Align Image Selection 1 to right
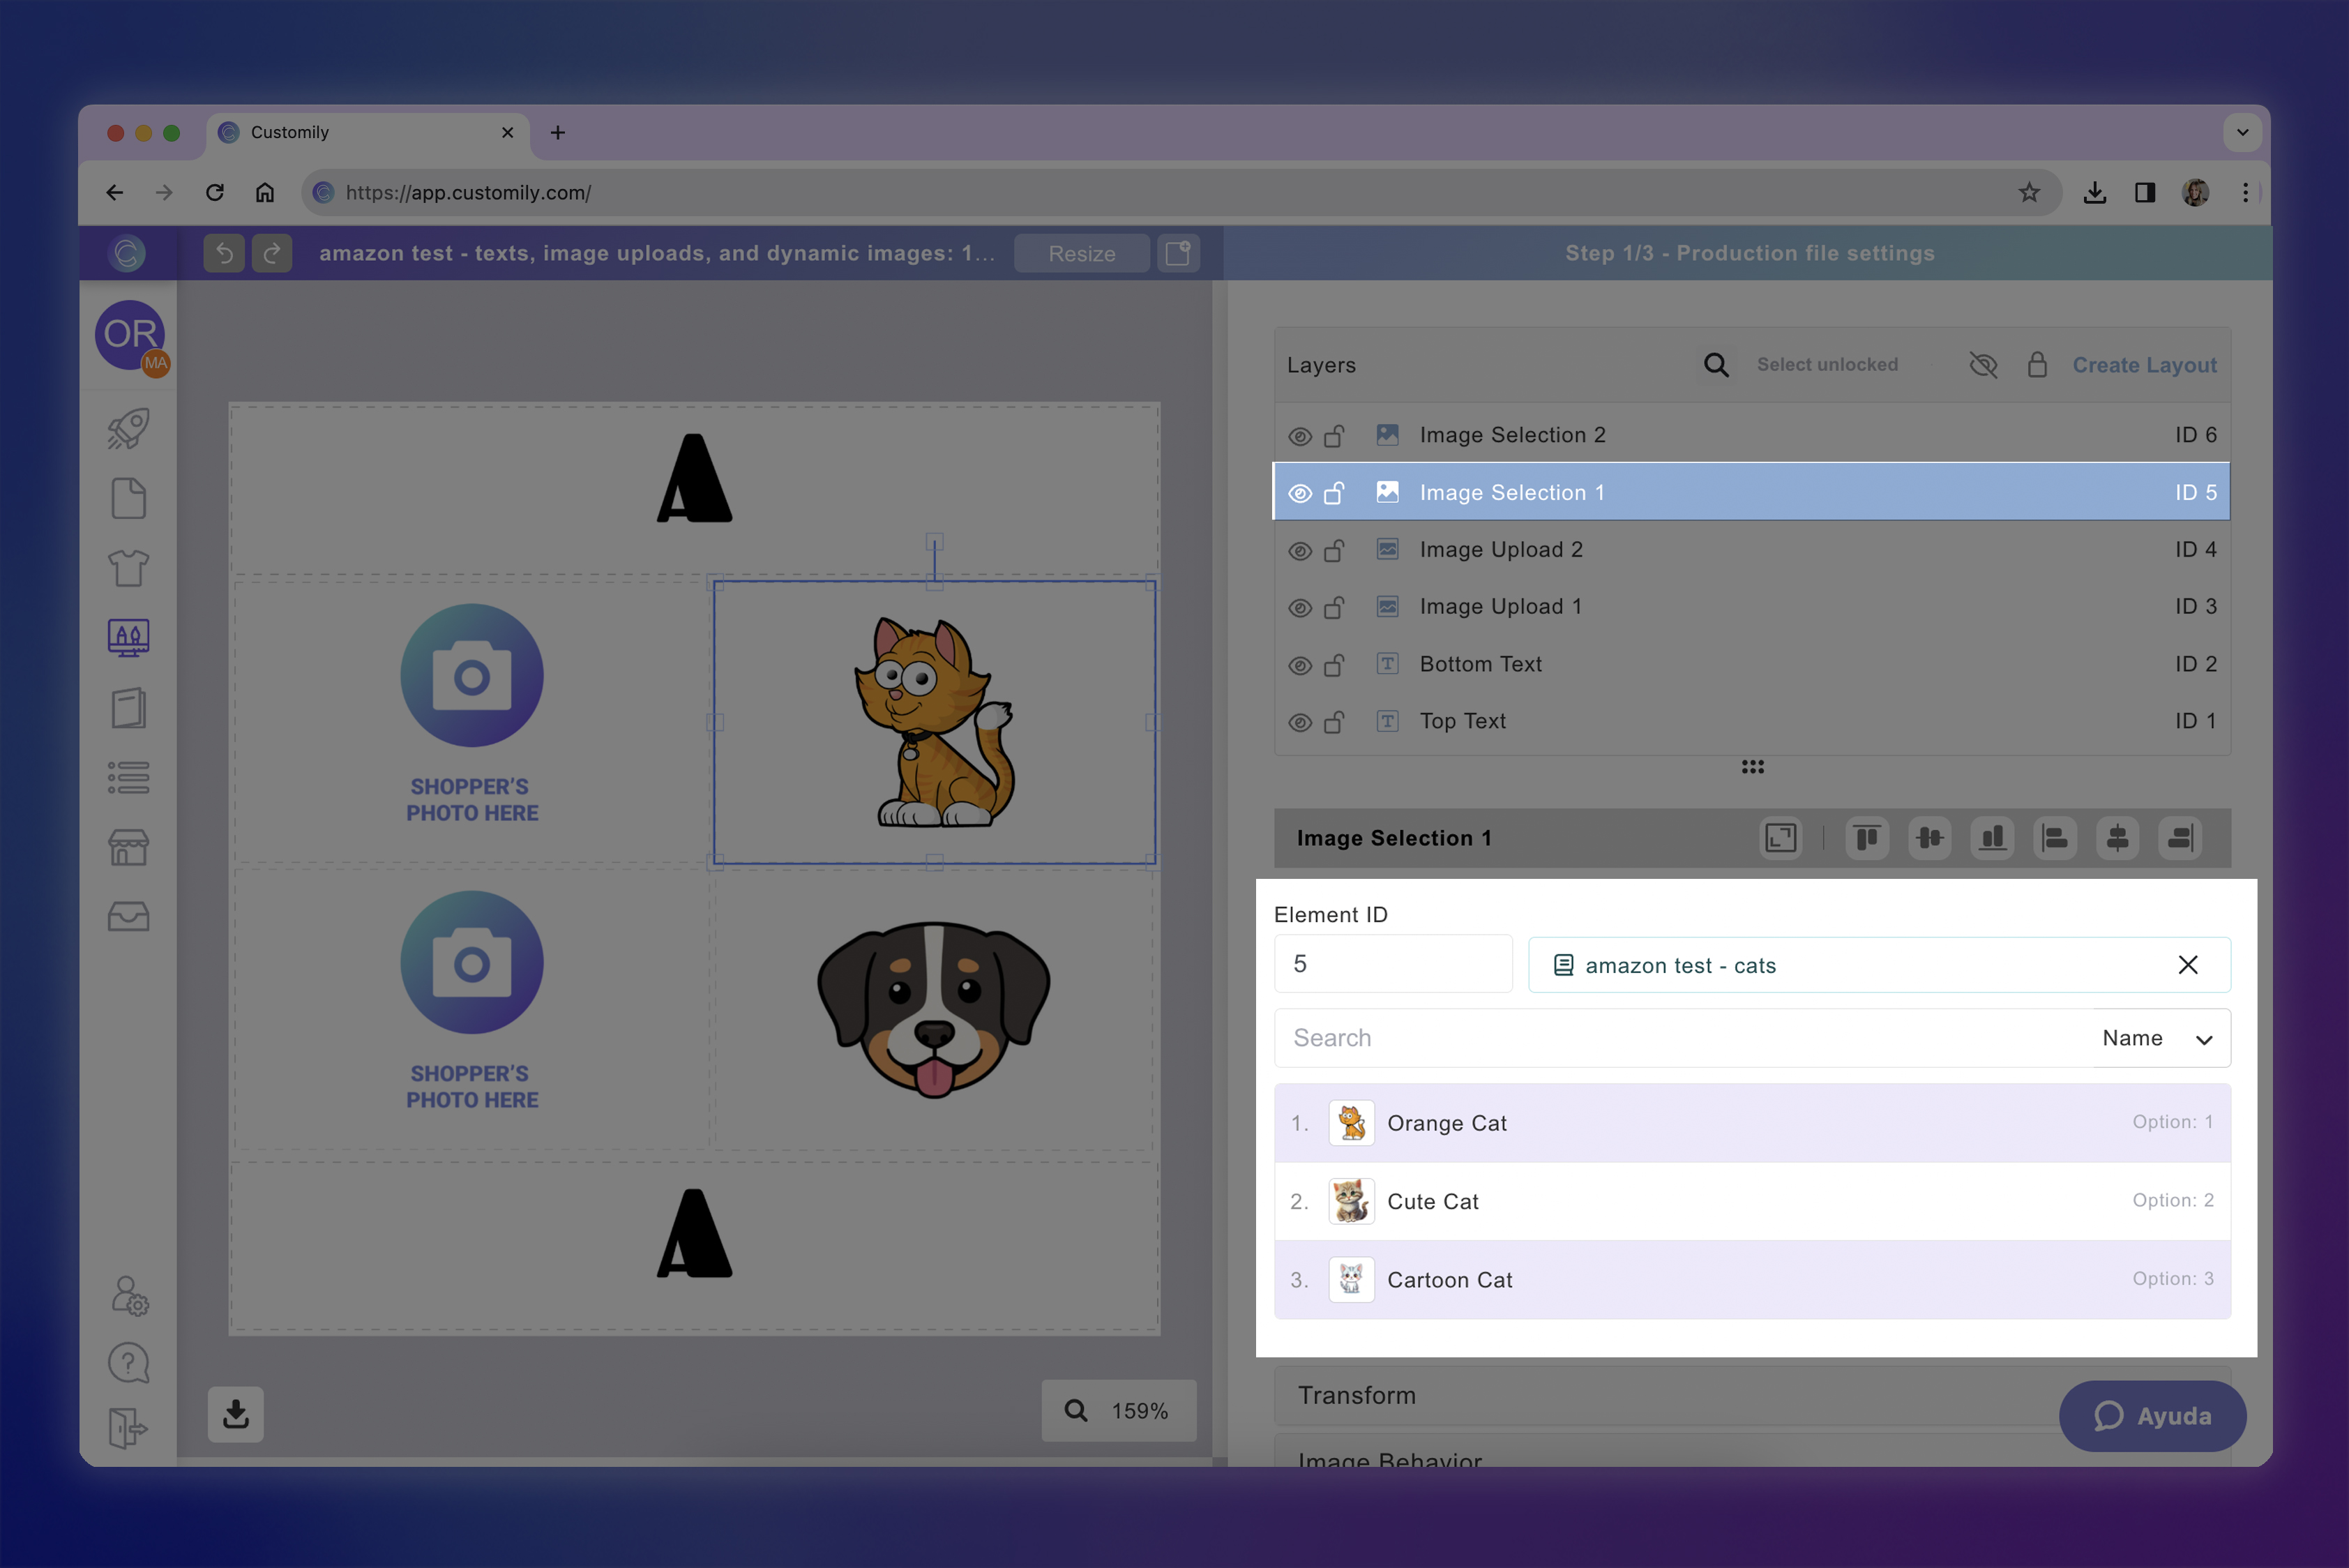This screenshot has height=1568, width=2349. 2181,838
